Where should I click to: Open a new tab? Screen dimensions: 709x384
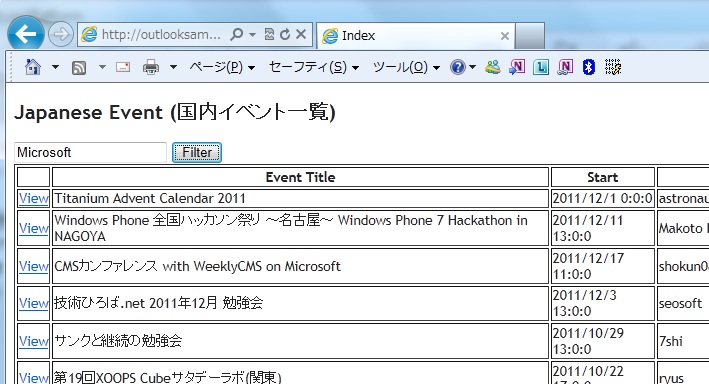click(529, 36)
